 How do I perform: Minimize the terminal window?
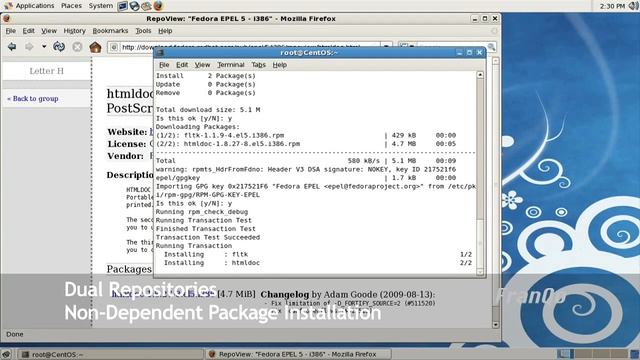[x=460, y=52]
